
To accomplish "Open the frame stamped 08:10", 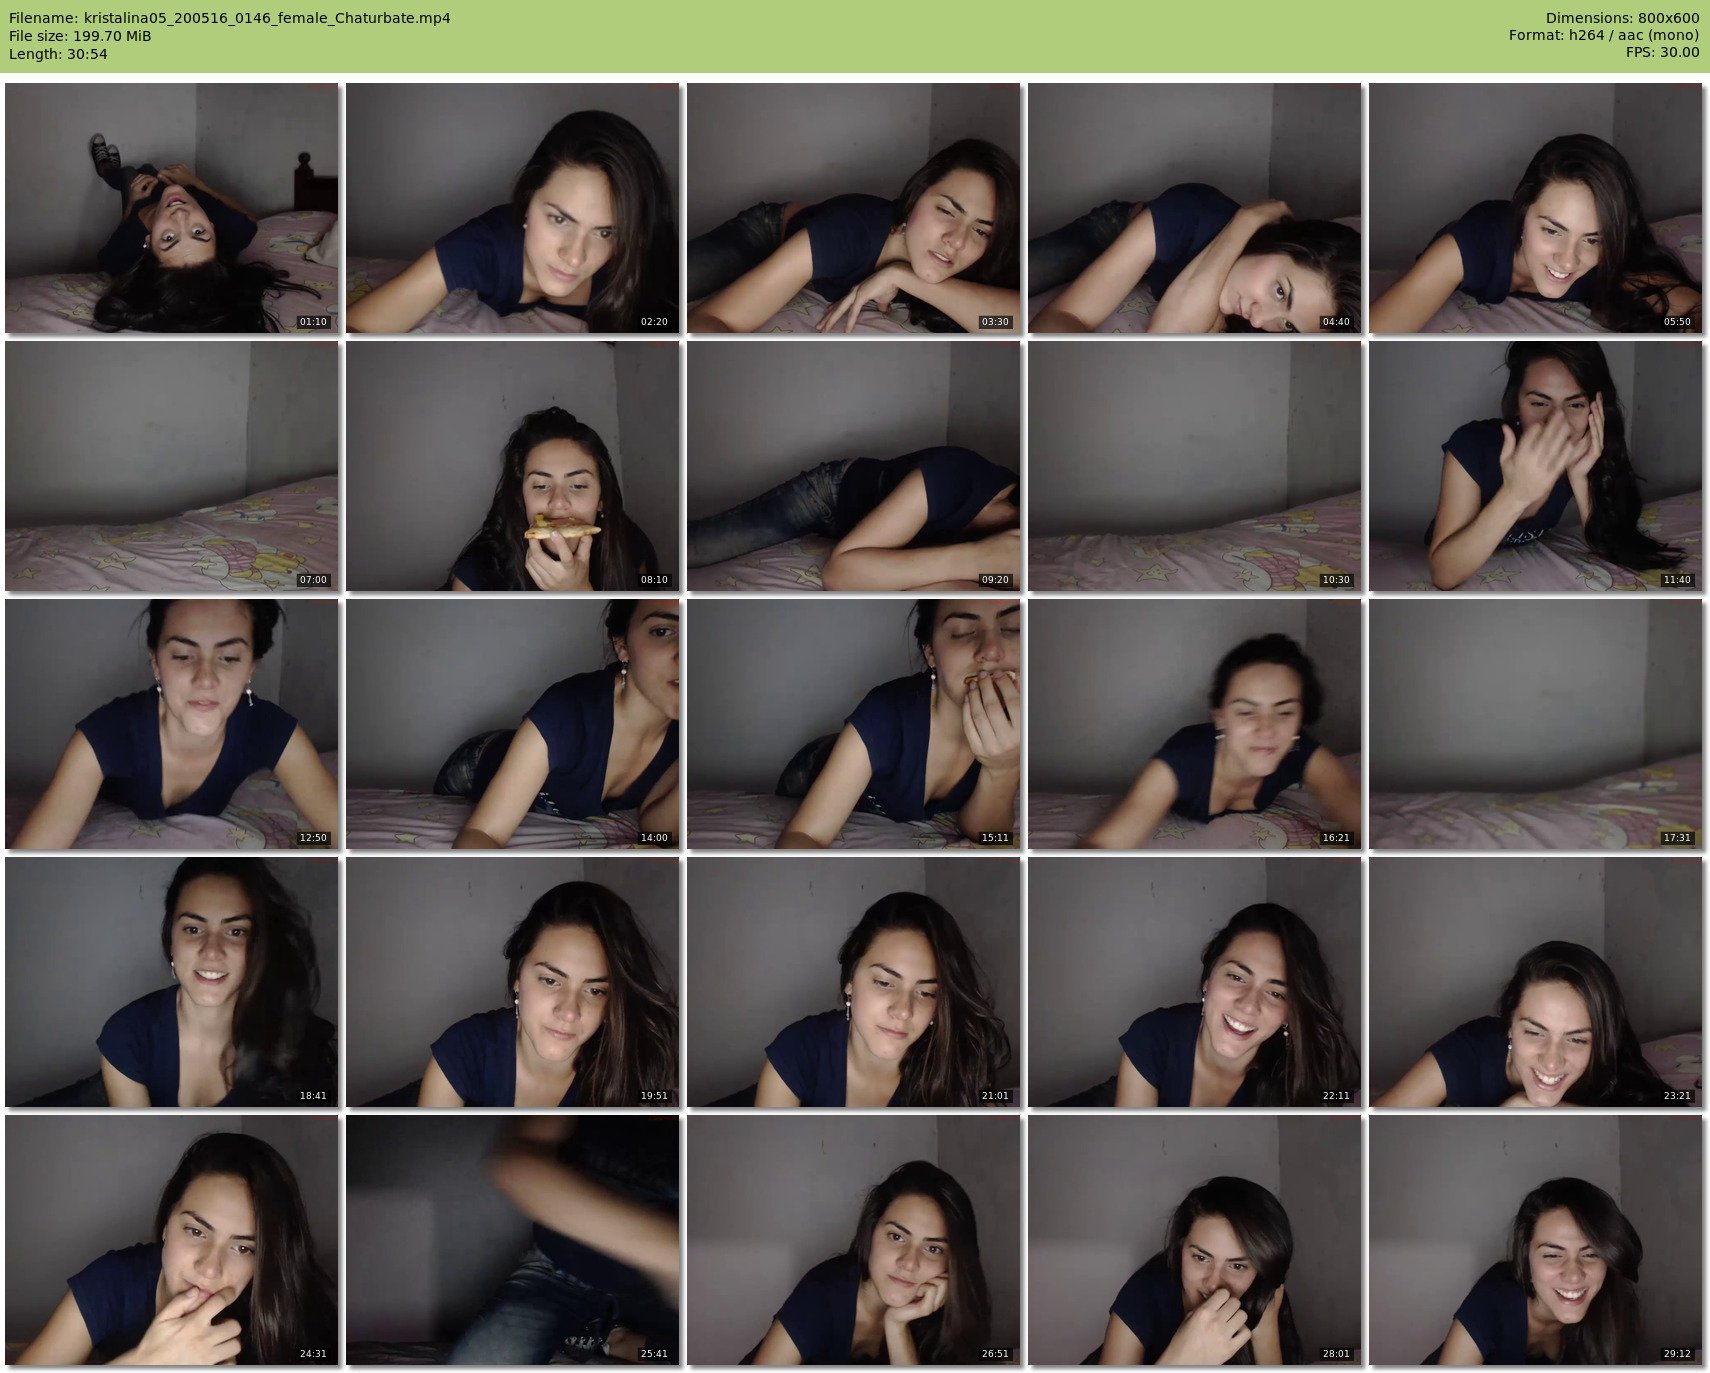I will pos(513,466).
